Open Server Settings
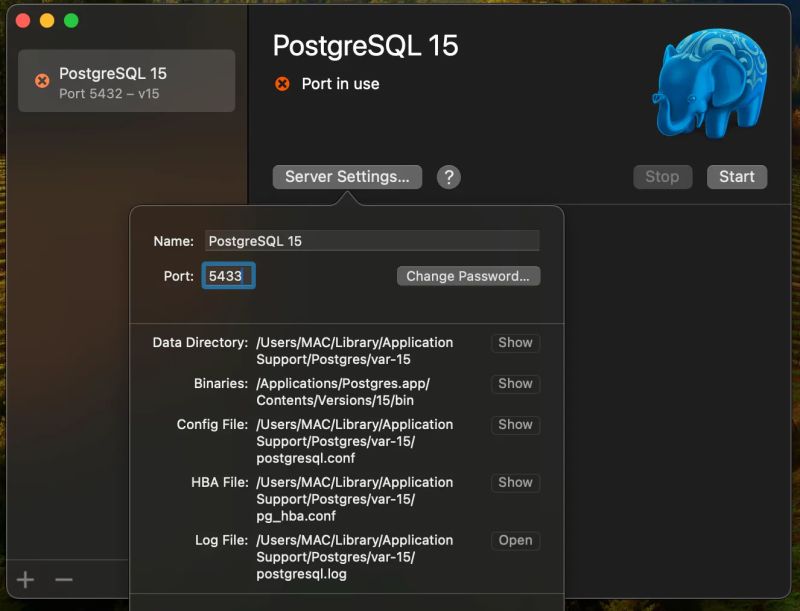Screen dimensions: 800x611 coord(346,177)
